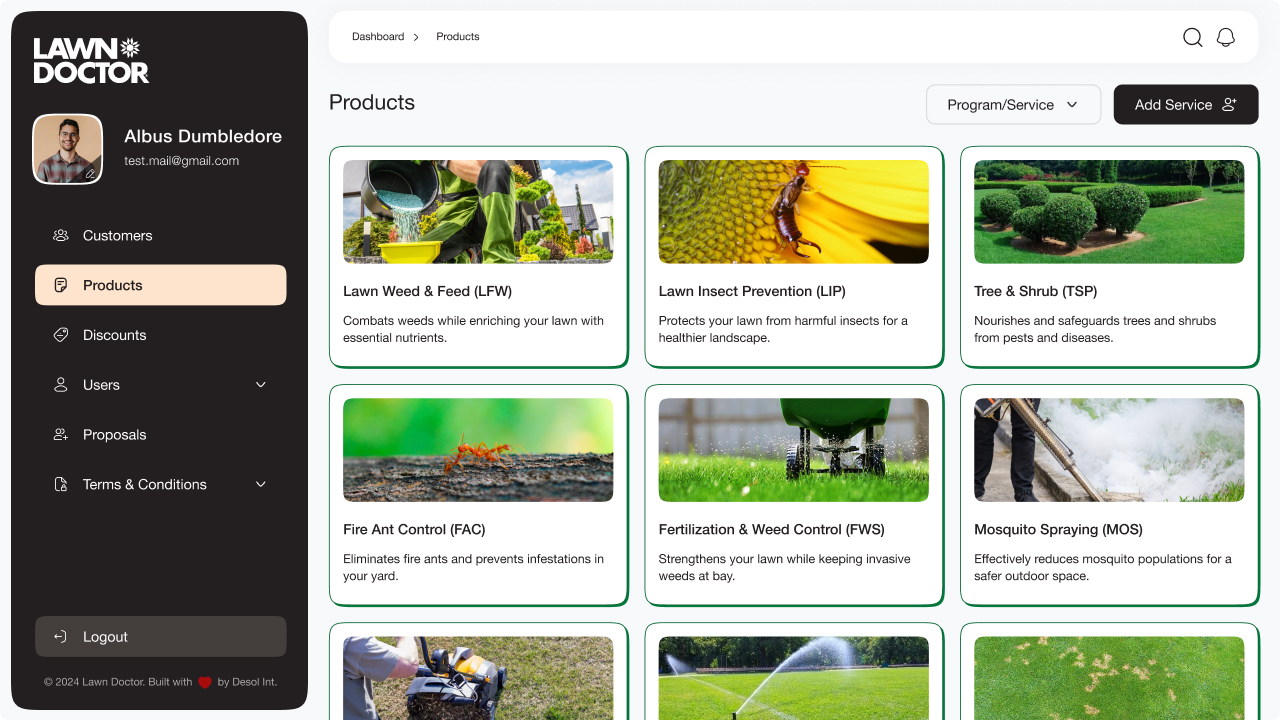Click the Discounts tag icon

tap(61, 335)
